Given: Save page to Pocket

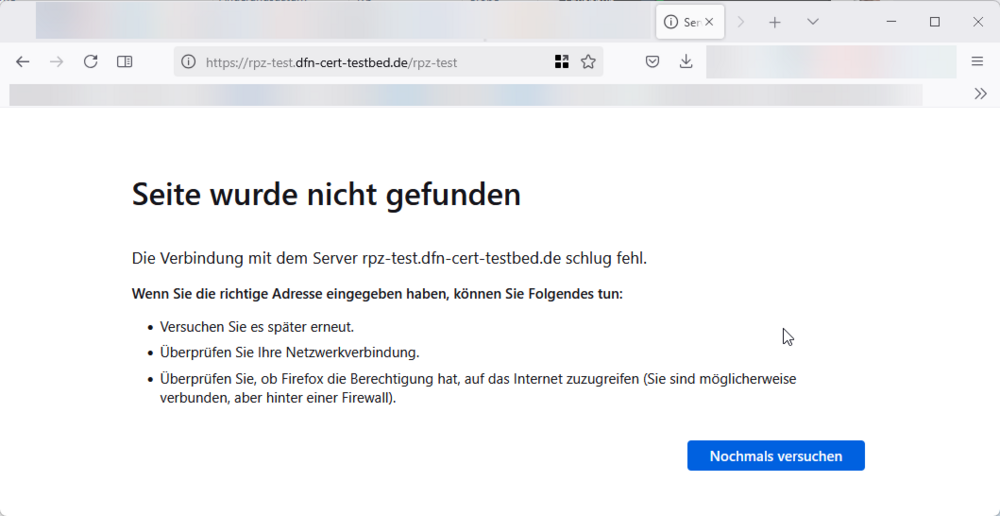Looking at the screenshot, I should pyautogui.click(x=652, y=62).
